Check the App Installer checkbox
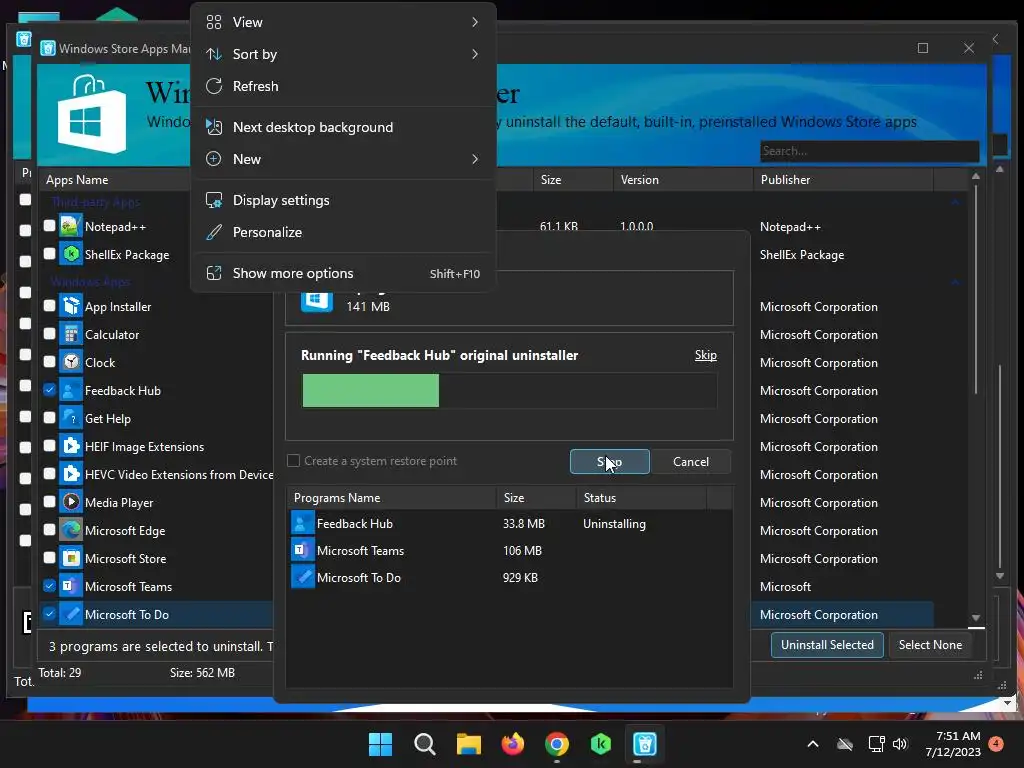This screenshot has width=1024, height=768. pyautogui.click(x=49, y=305)
